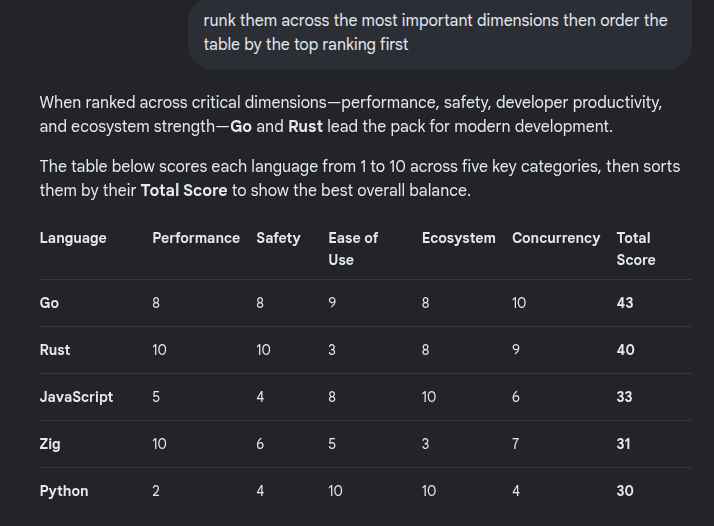714x526 pixels.
Task: Click the 'Python' row label
Action: 64,491
